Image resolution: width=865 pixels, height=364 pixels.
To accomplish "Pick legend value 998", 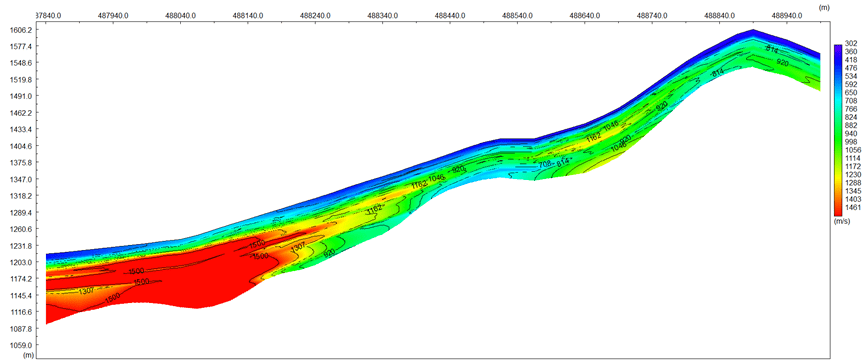I will [x=851, y=142].
